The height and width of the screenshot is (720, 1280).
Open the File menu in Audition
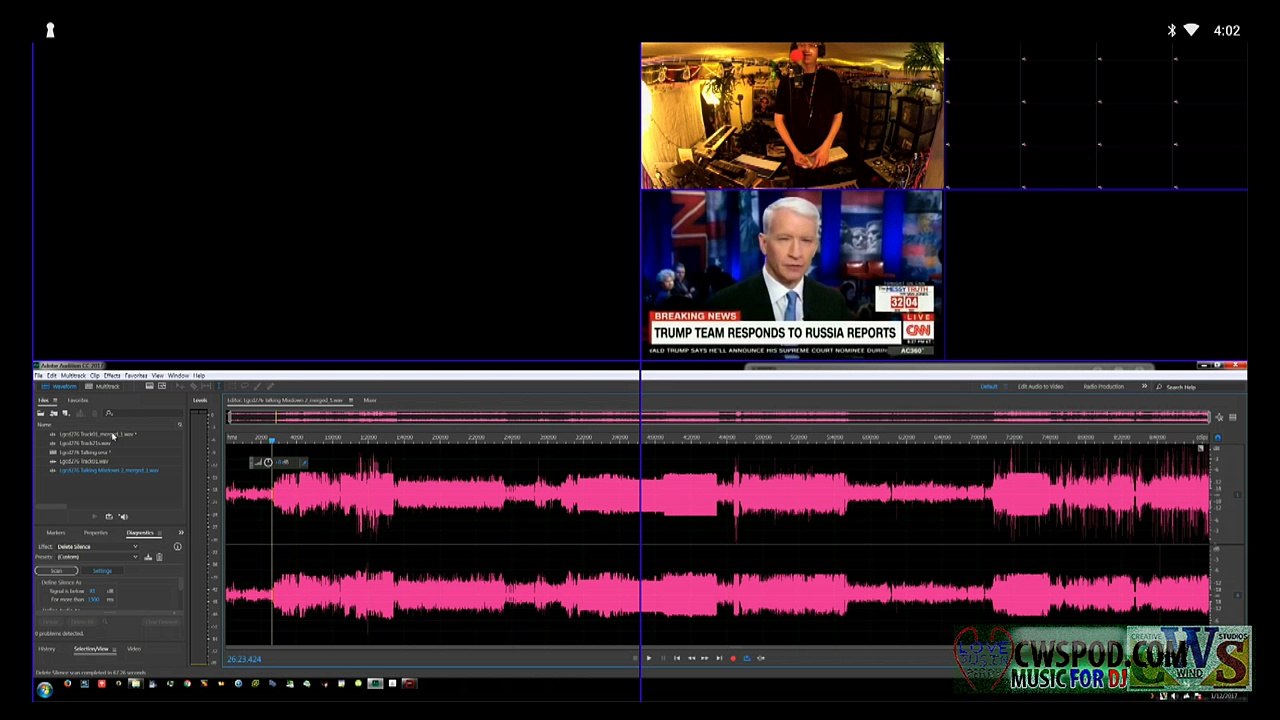coord(40,376)
